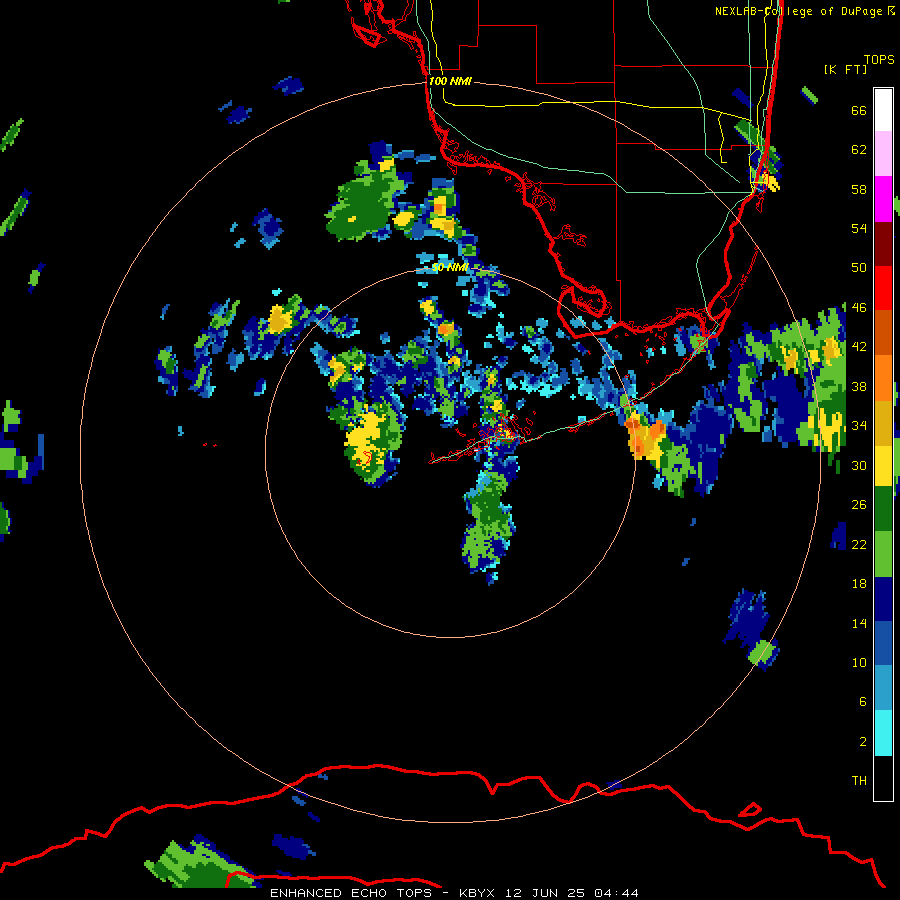Click the light pink swatch on the color scale

tap(883, 154)
